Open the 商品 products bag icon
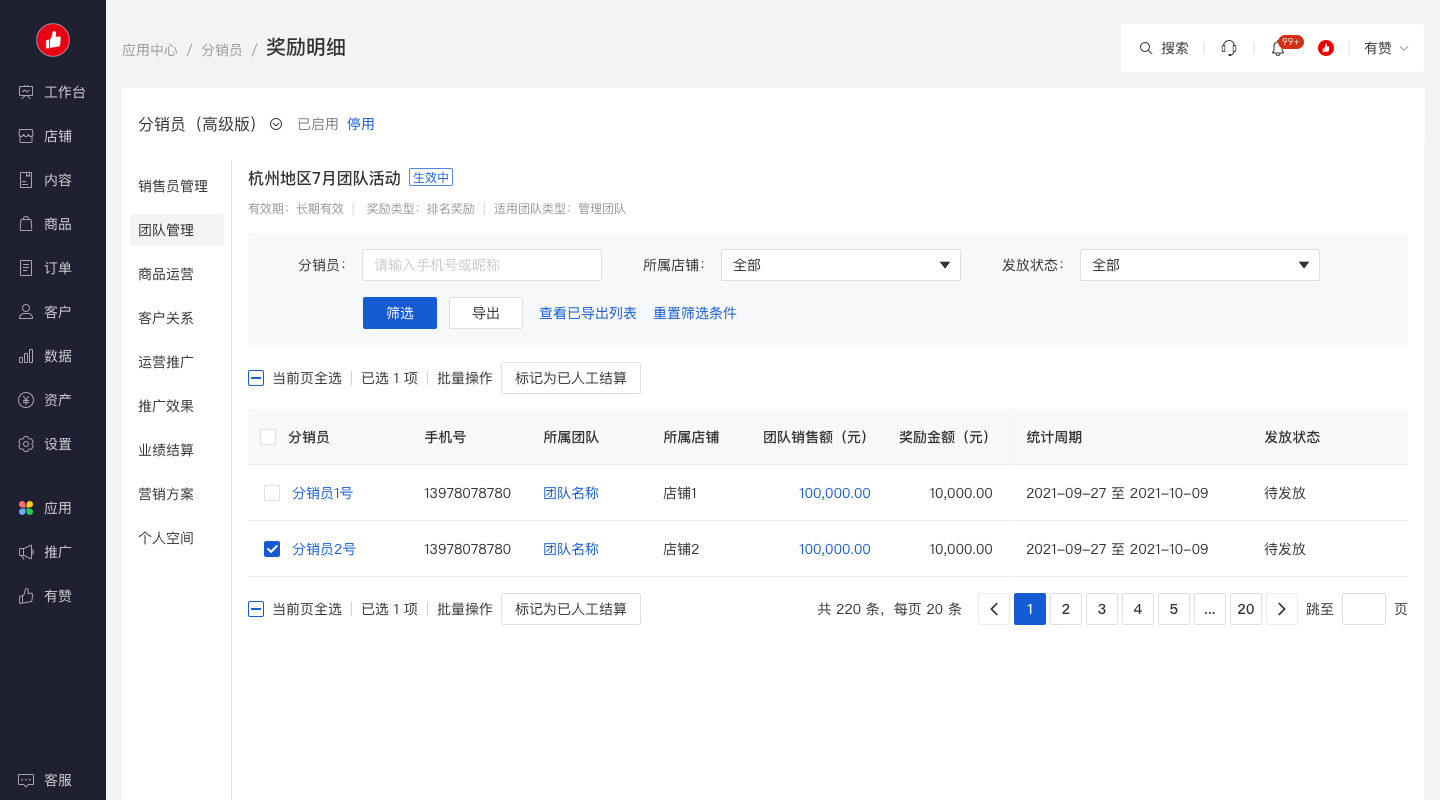This screenshot has width=1440, height=800. (x=26, y=224)
